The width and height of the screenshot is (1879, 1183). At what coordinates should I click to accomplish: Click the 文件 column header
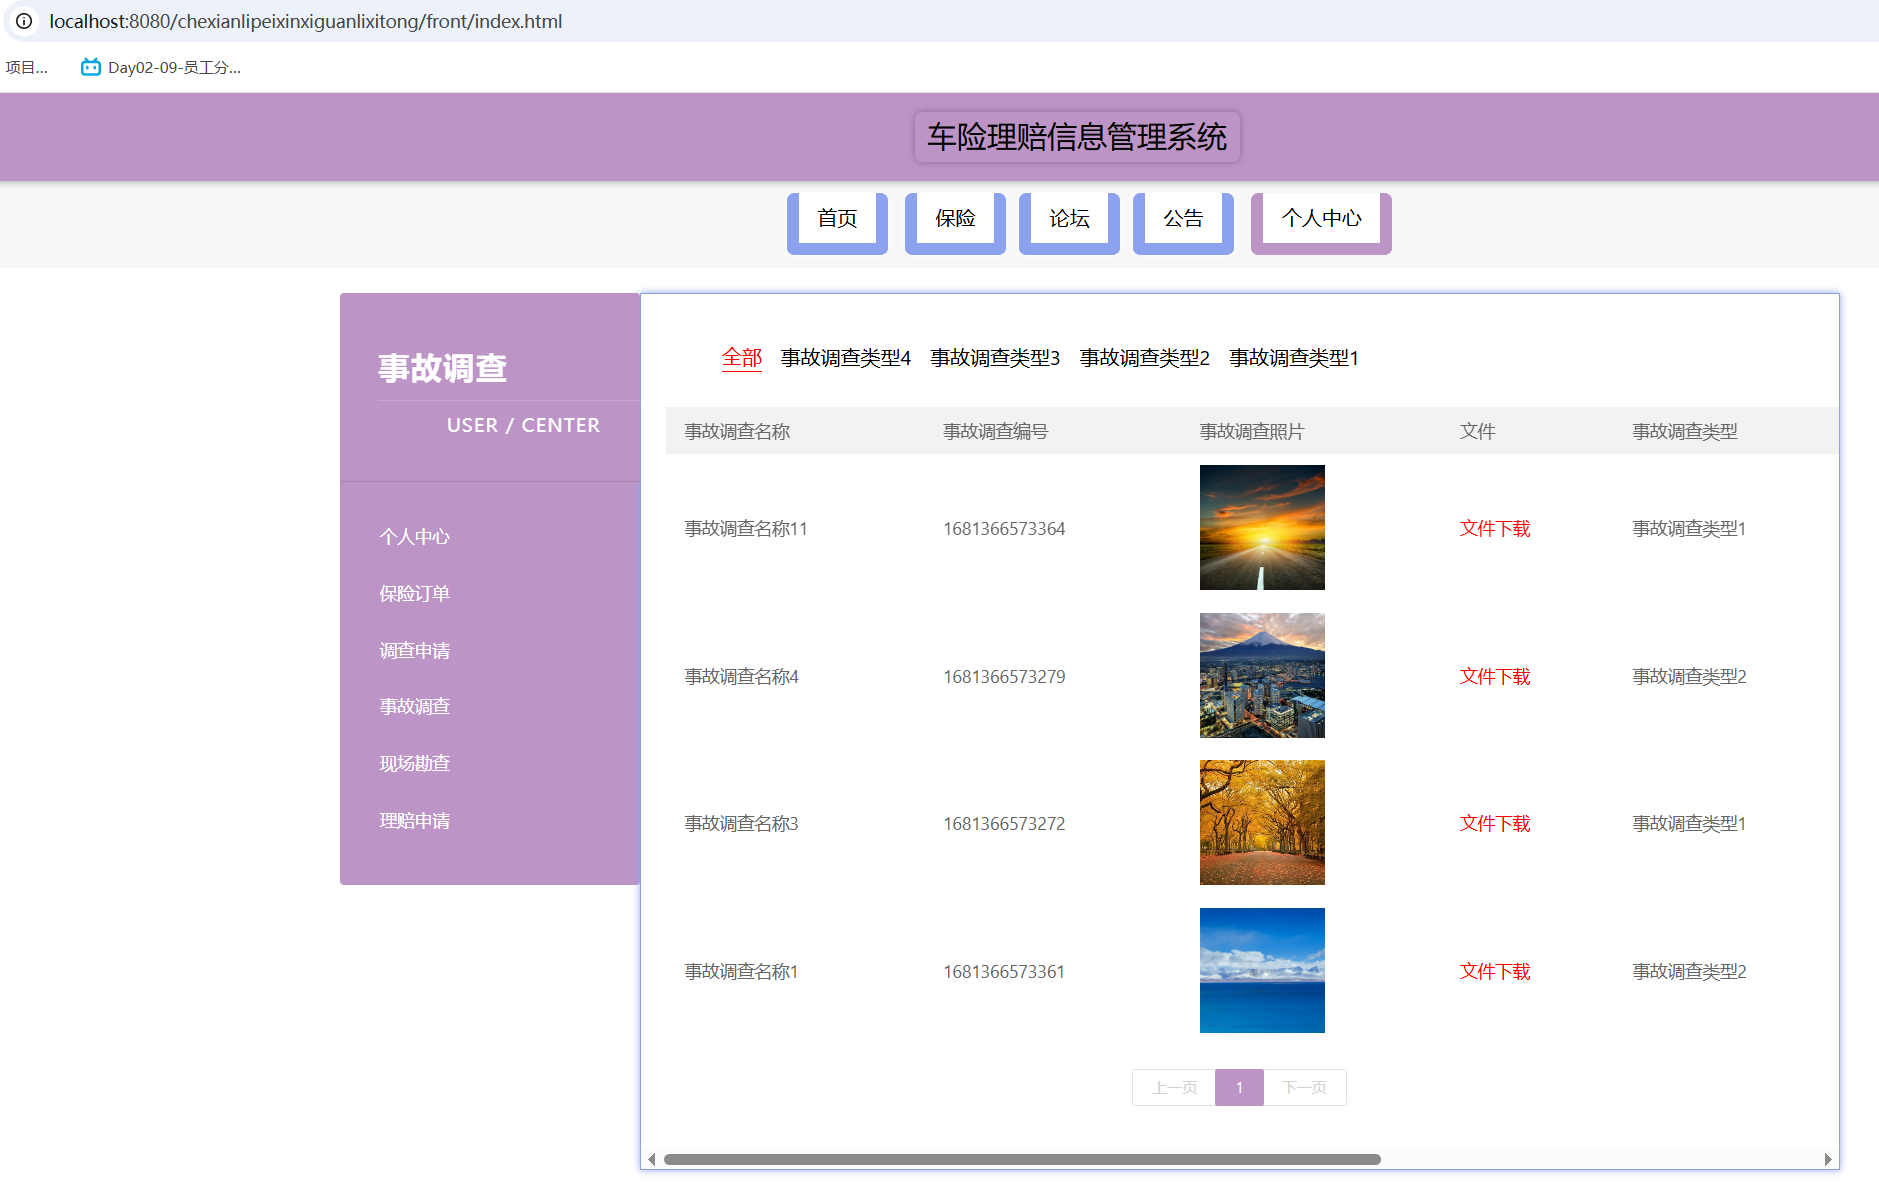coord(1477,432)
